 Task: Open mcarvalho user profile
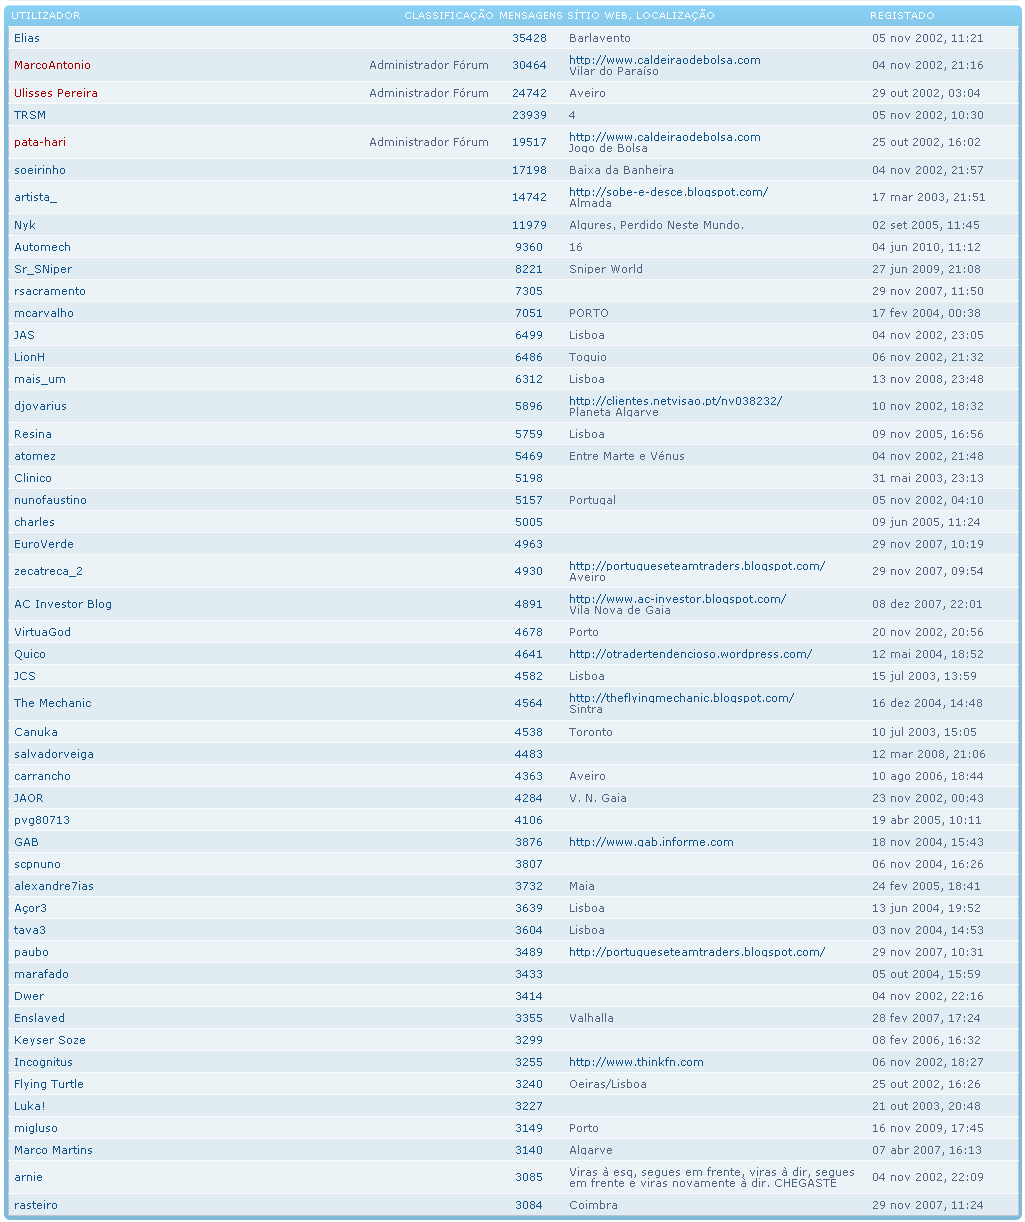pyautogui.click(x=44, y=313)
